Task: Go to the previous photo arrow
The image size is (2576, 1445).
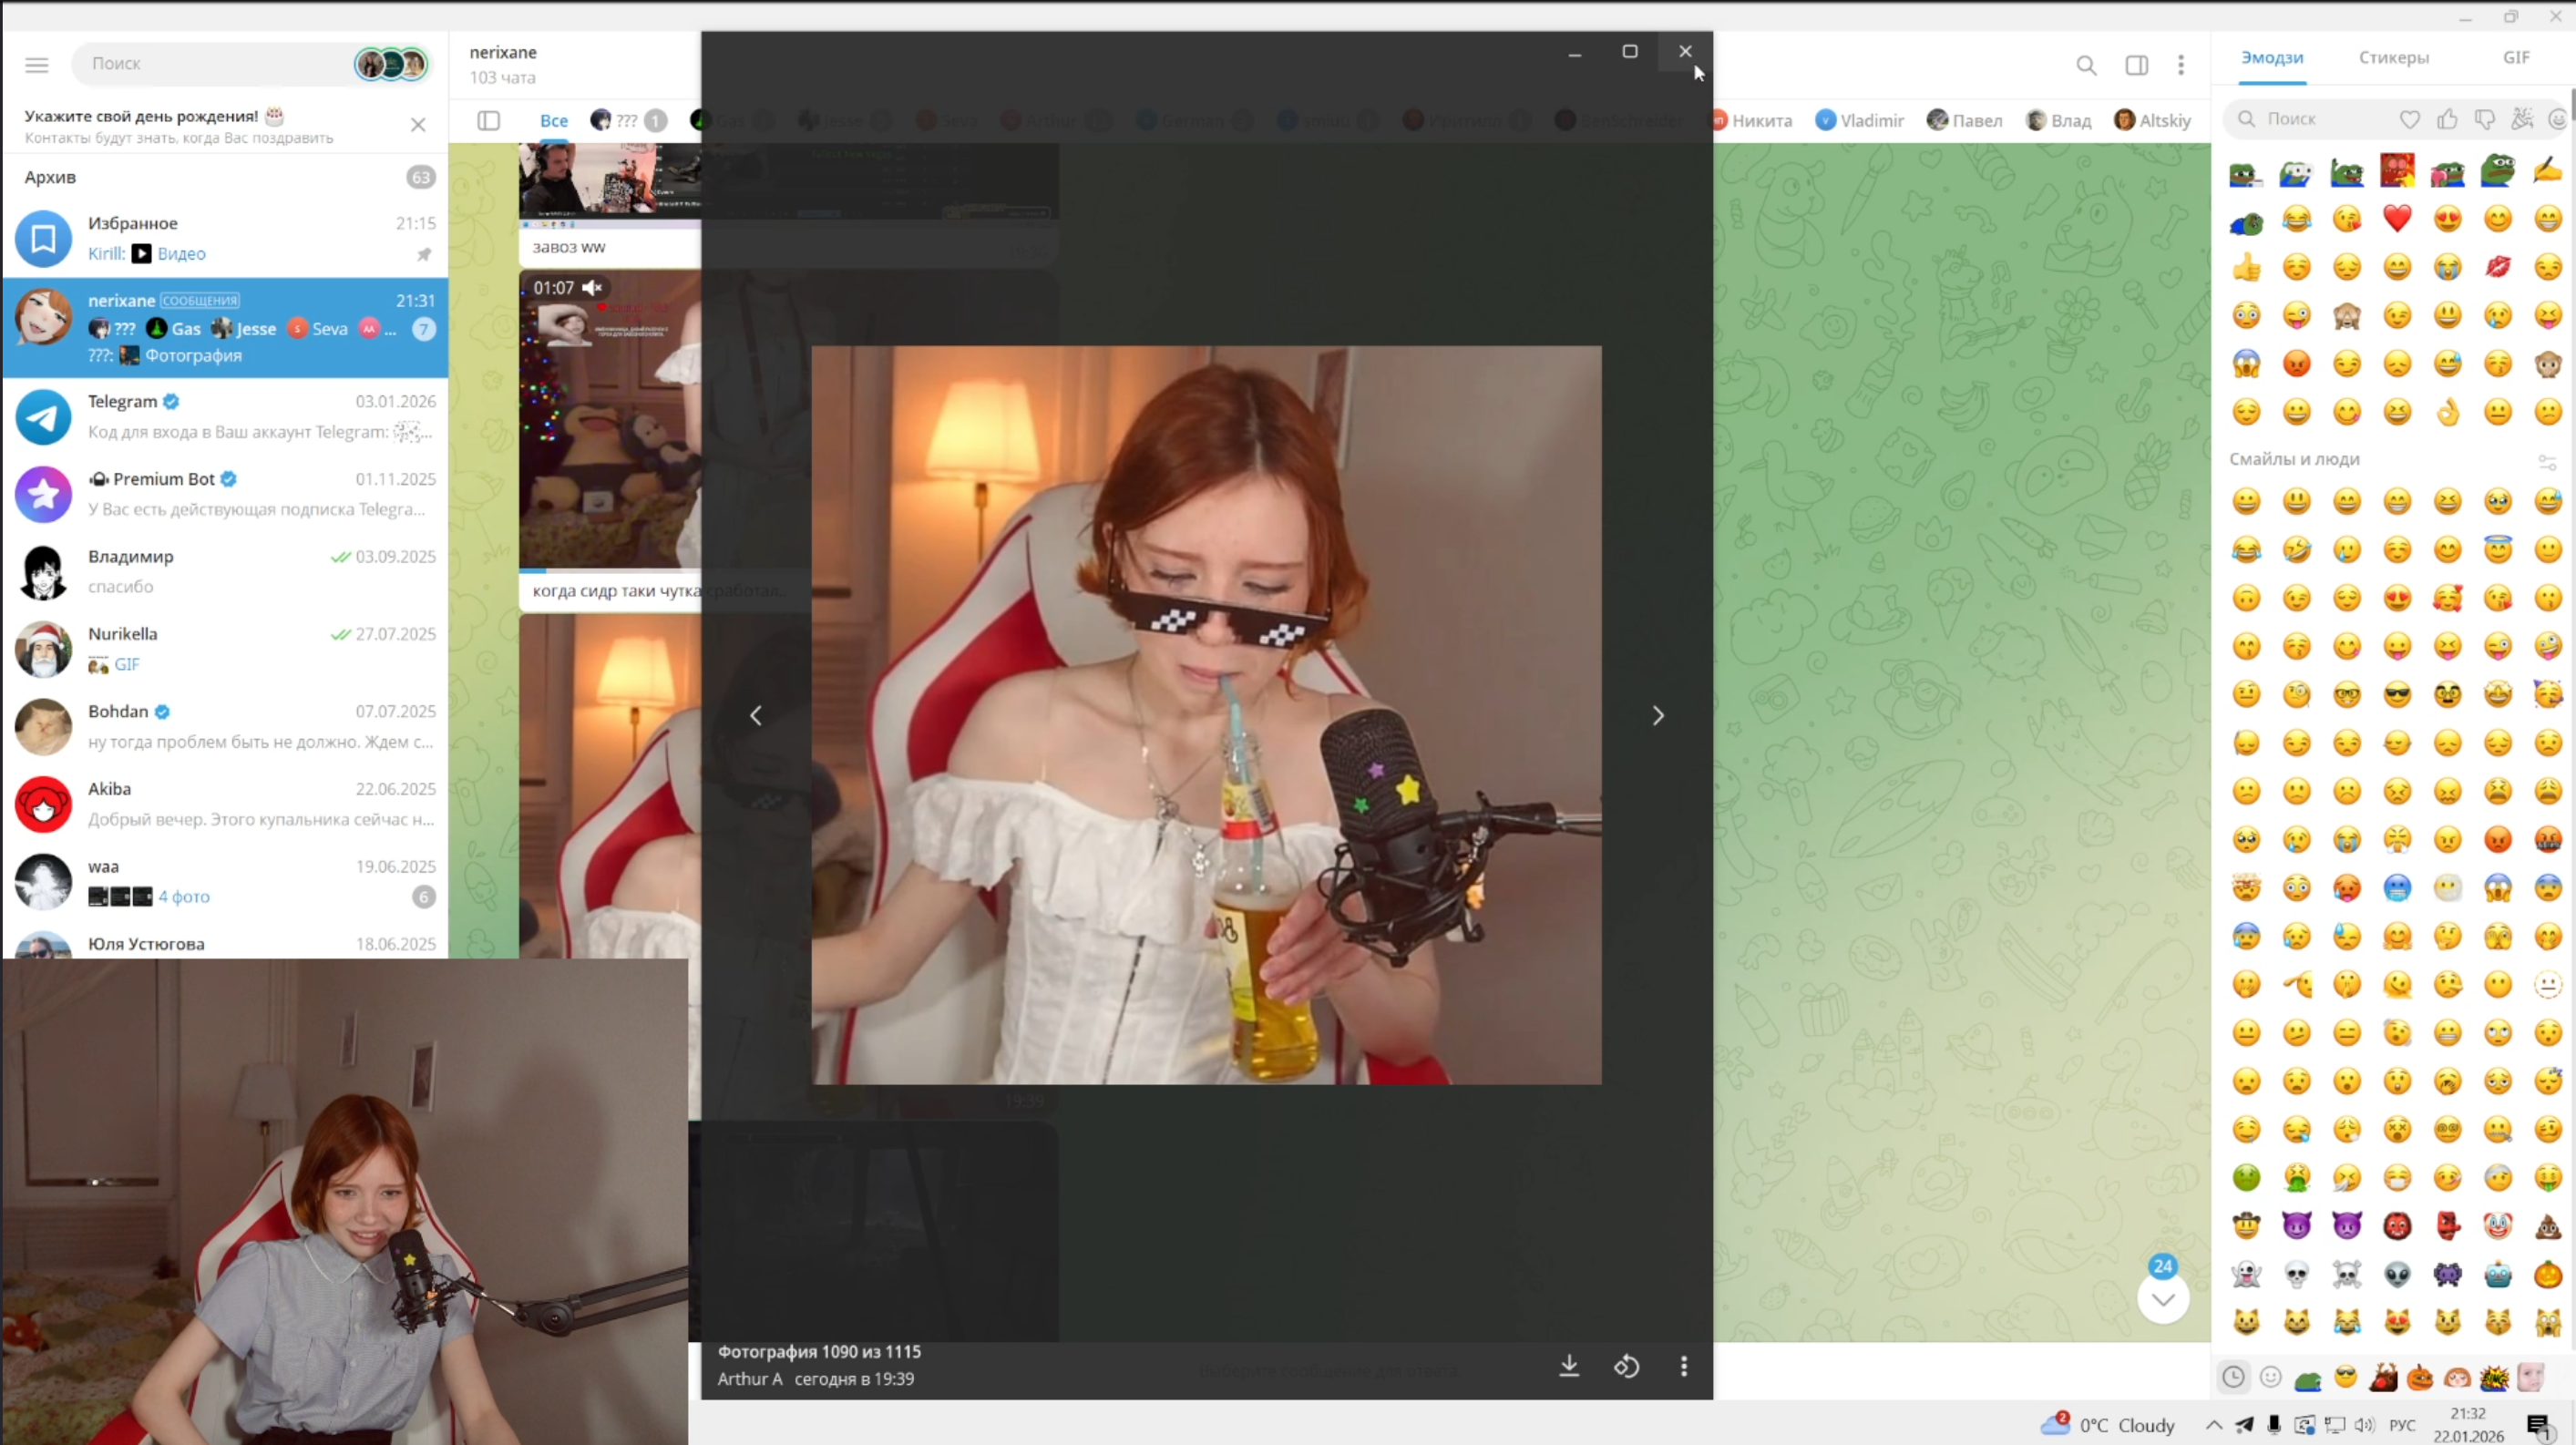Action: (756, 715)
